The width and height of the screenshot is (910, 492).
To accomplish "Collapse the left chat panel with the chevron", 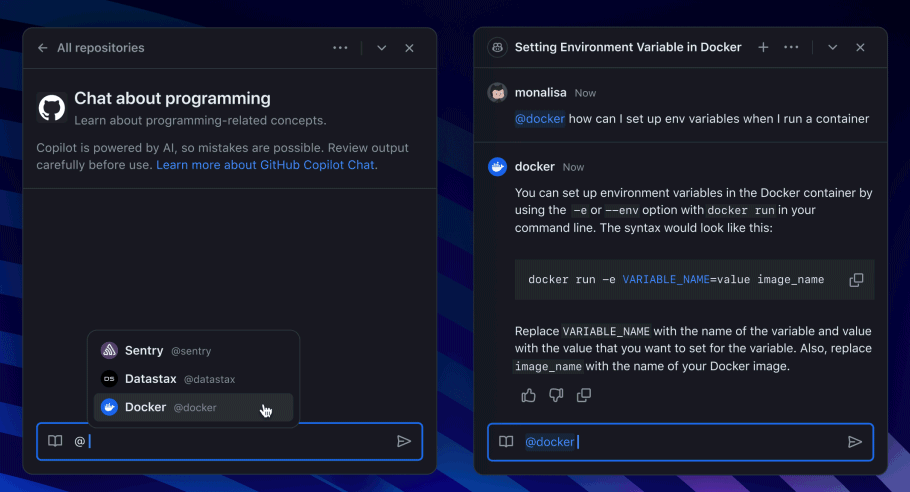I will pyautogui.click(x=381, y=48).
